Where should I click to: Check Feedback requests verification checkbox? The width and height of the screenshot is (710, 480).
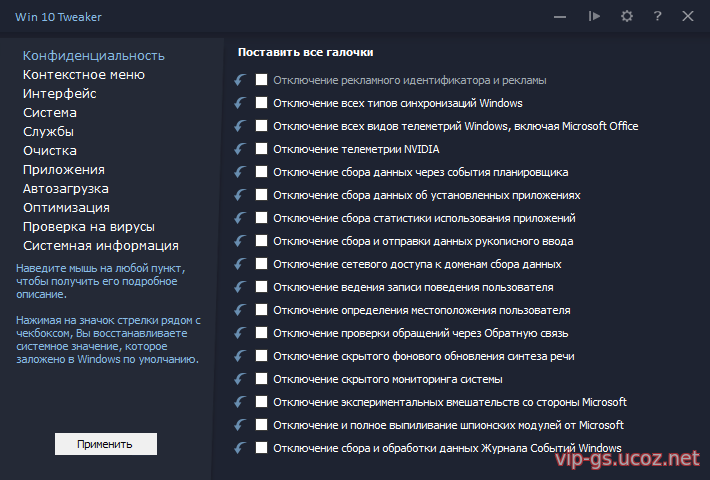pos(261,332)
